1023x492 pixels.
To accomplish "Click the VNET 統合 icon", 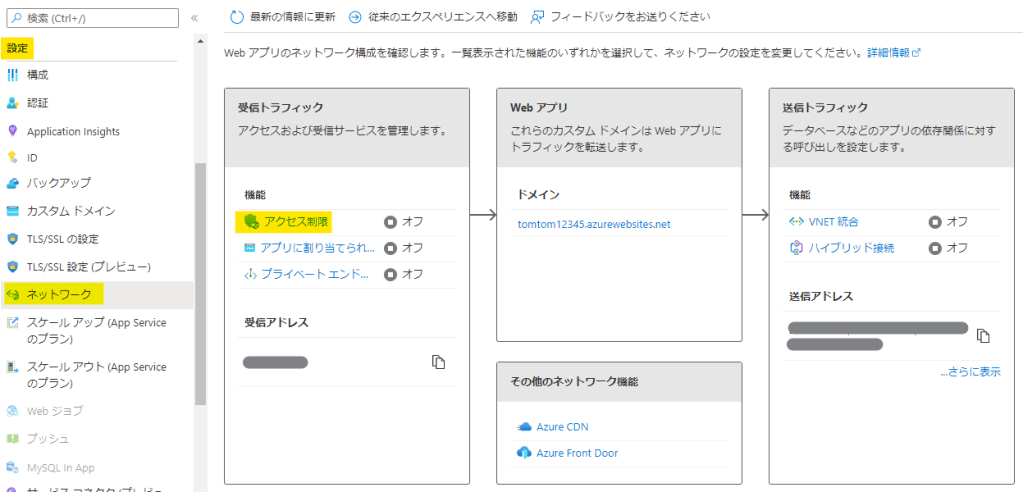I will (x=797, y=221).
